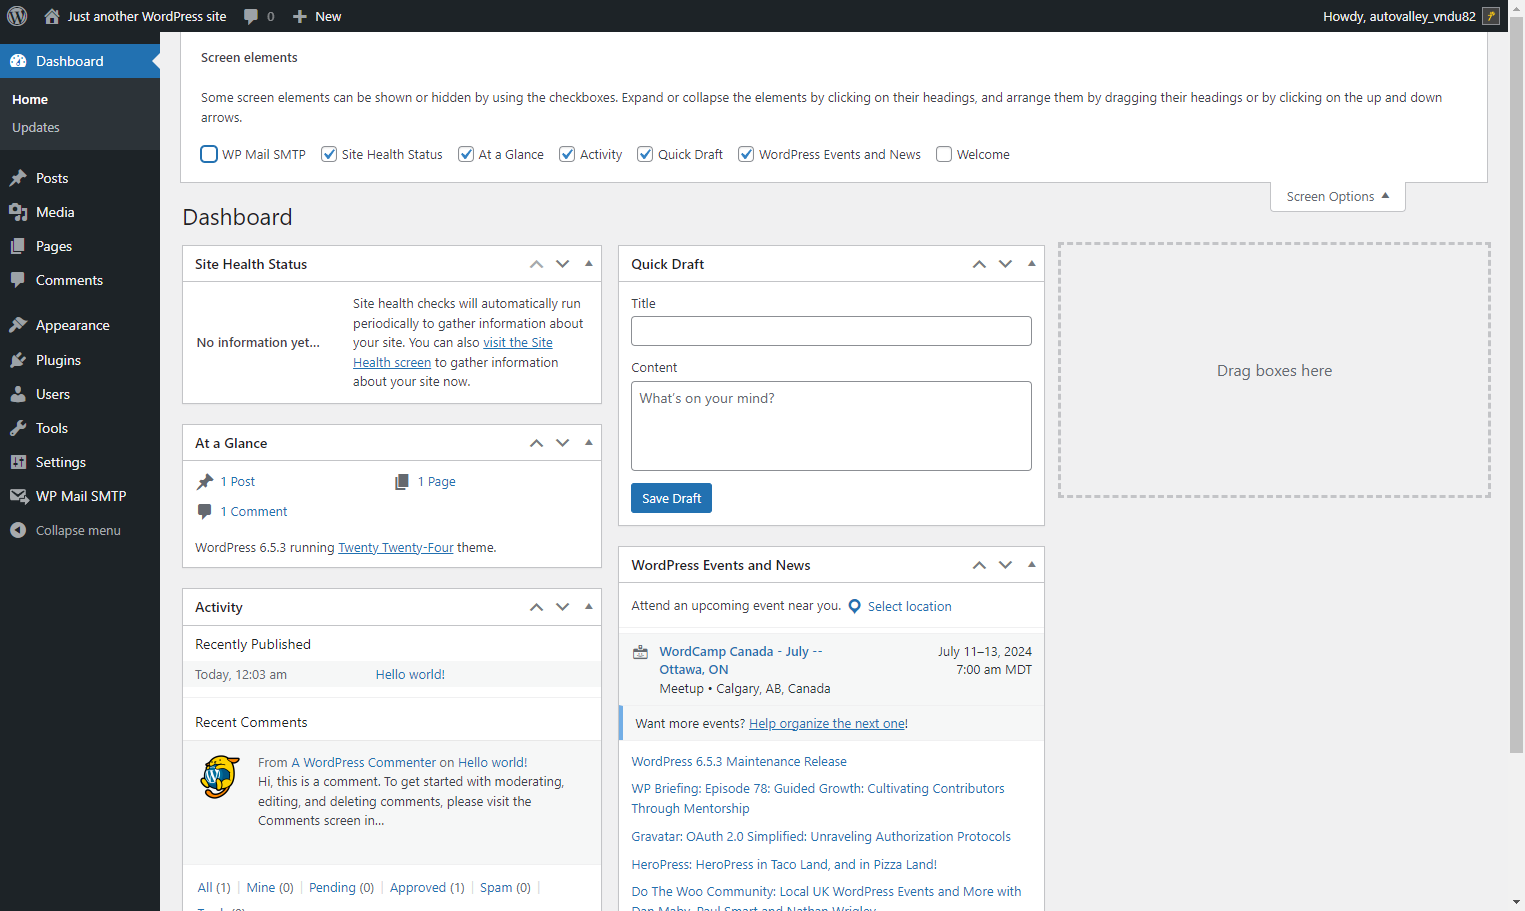
Task: Uncheck WordPress Events and News checkbox
Action: 746,154
